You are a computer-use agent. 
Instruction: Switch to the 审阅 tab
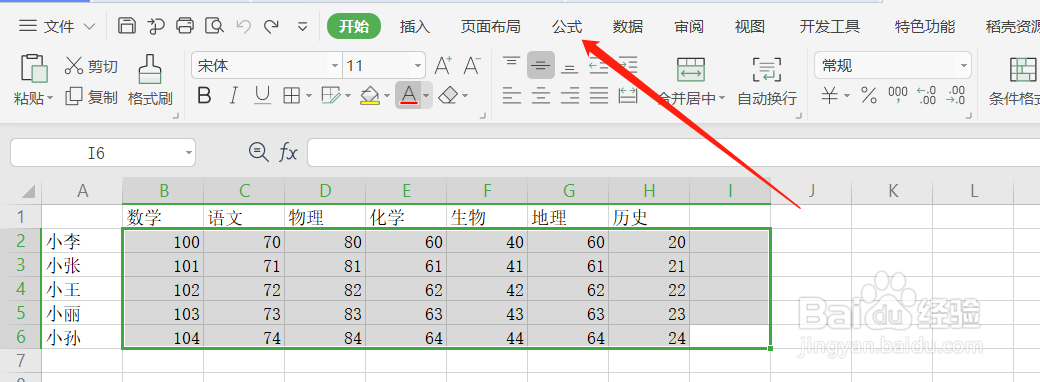tap(689, 27)
